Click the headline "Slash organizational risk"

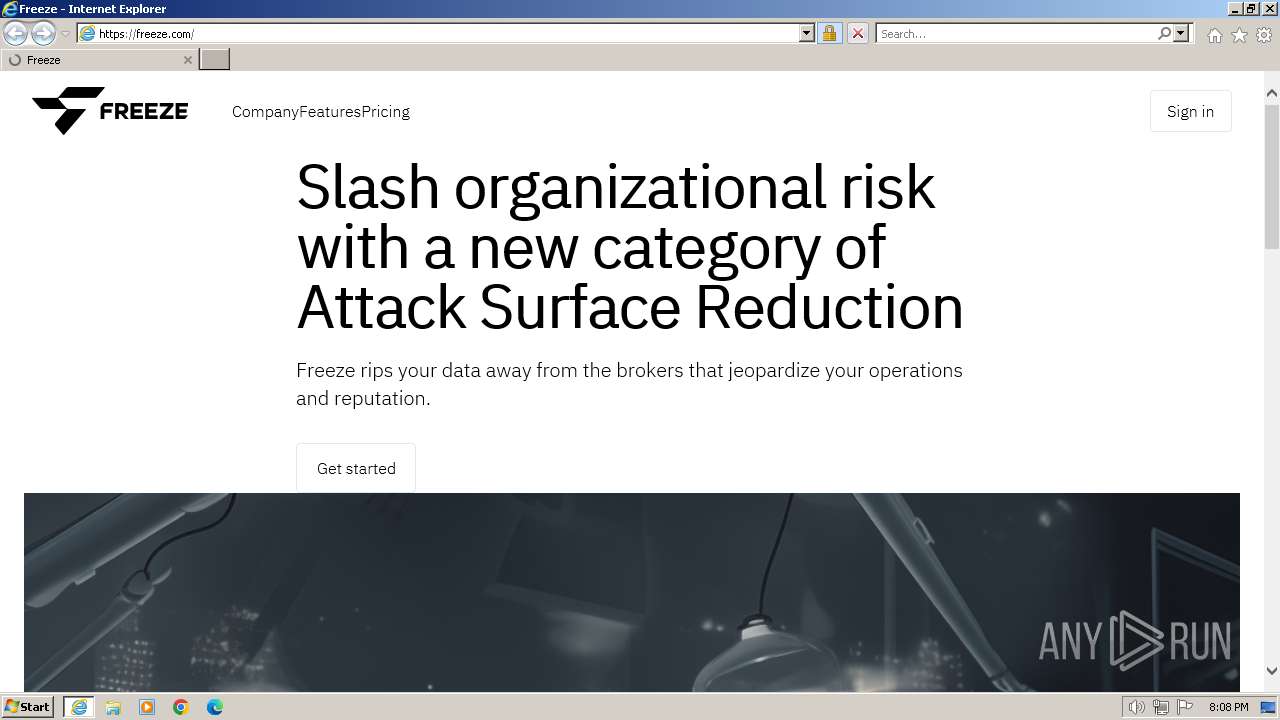(616, 186)
